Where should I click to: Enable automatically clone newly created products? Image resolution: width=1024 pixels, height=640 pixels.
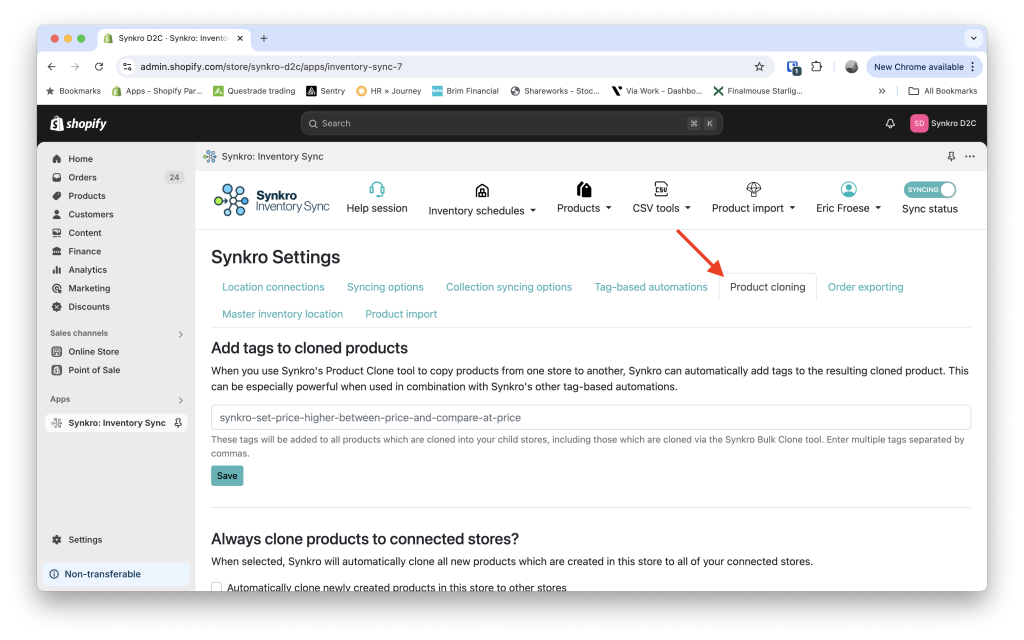point(216,587)
